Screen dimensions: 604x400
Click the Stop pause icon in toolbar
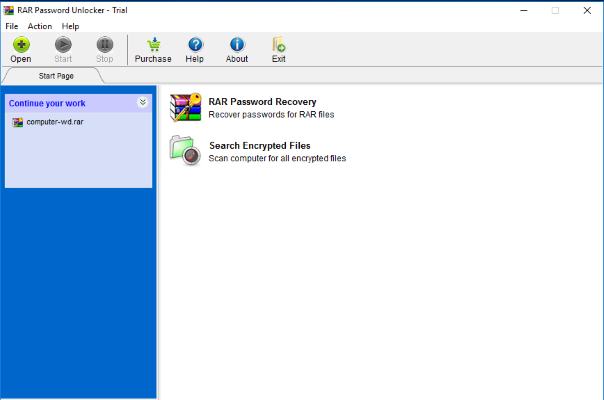pos(104,45)
